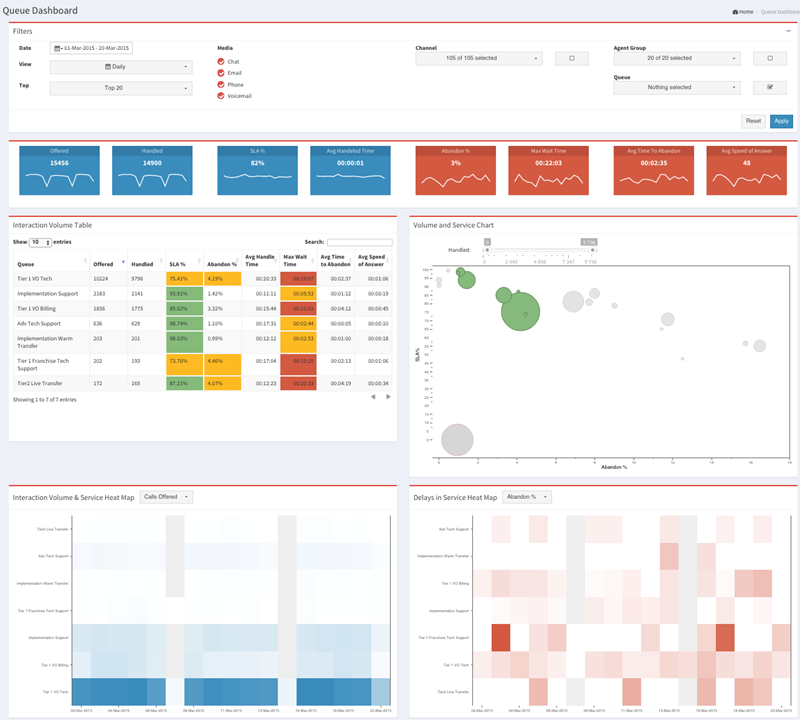
Task: Collapse the Filters panel with minus icon
Action: click(x=788, y=31)
